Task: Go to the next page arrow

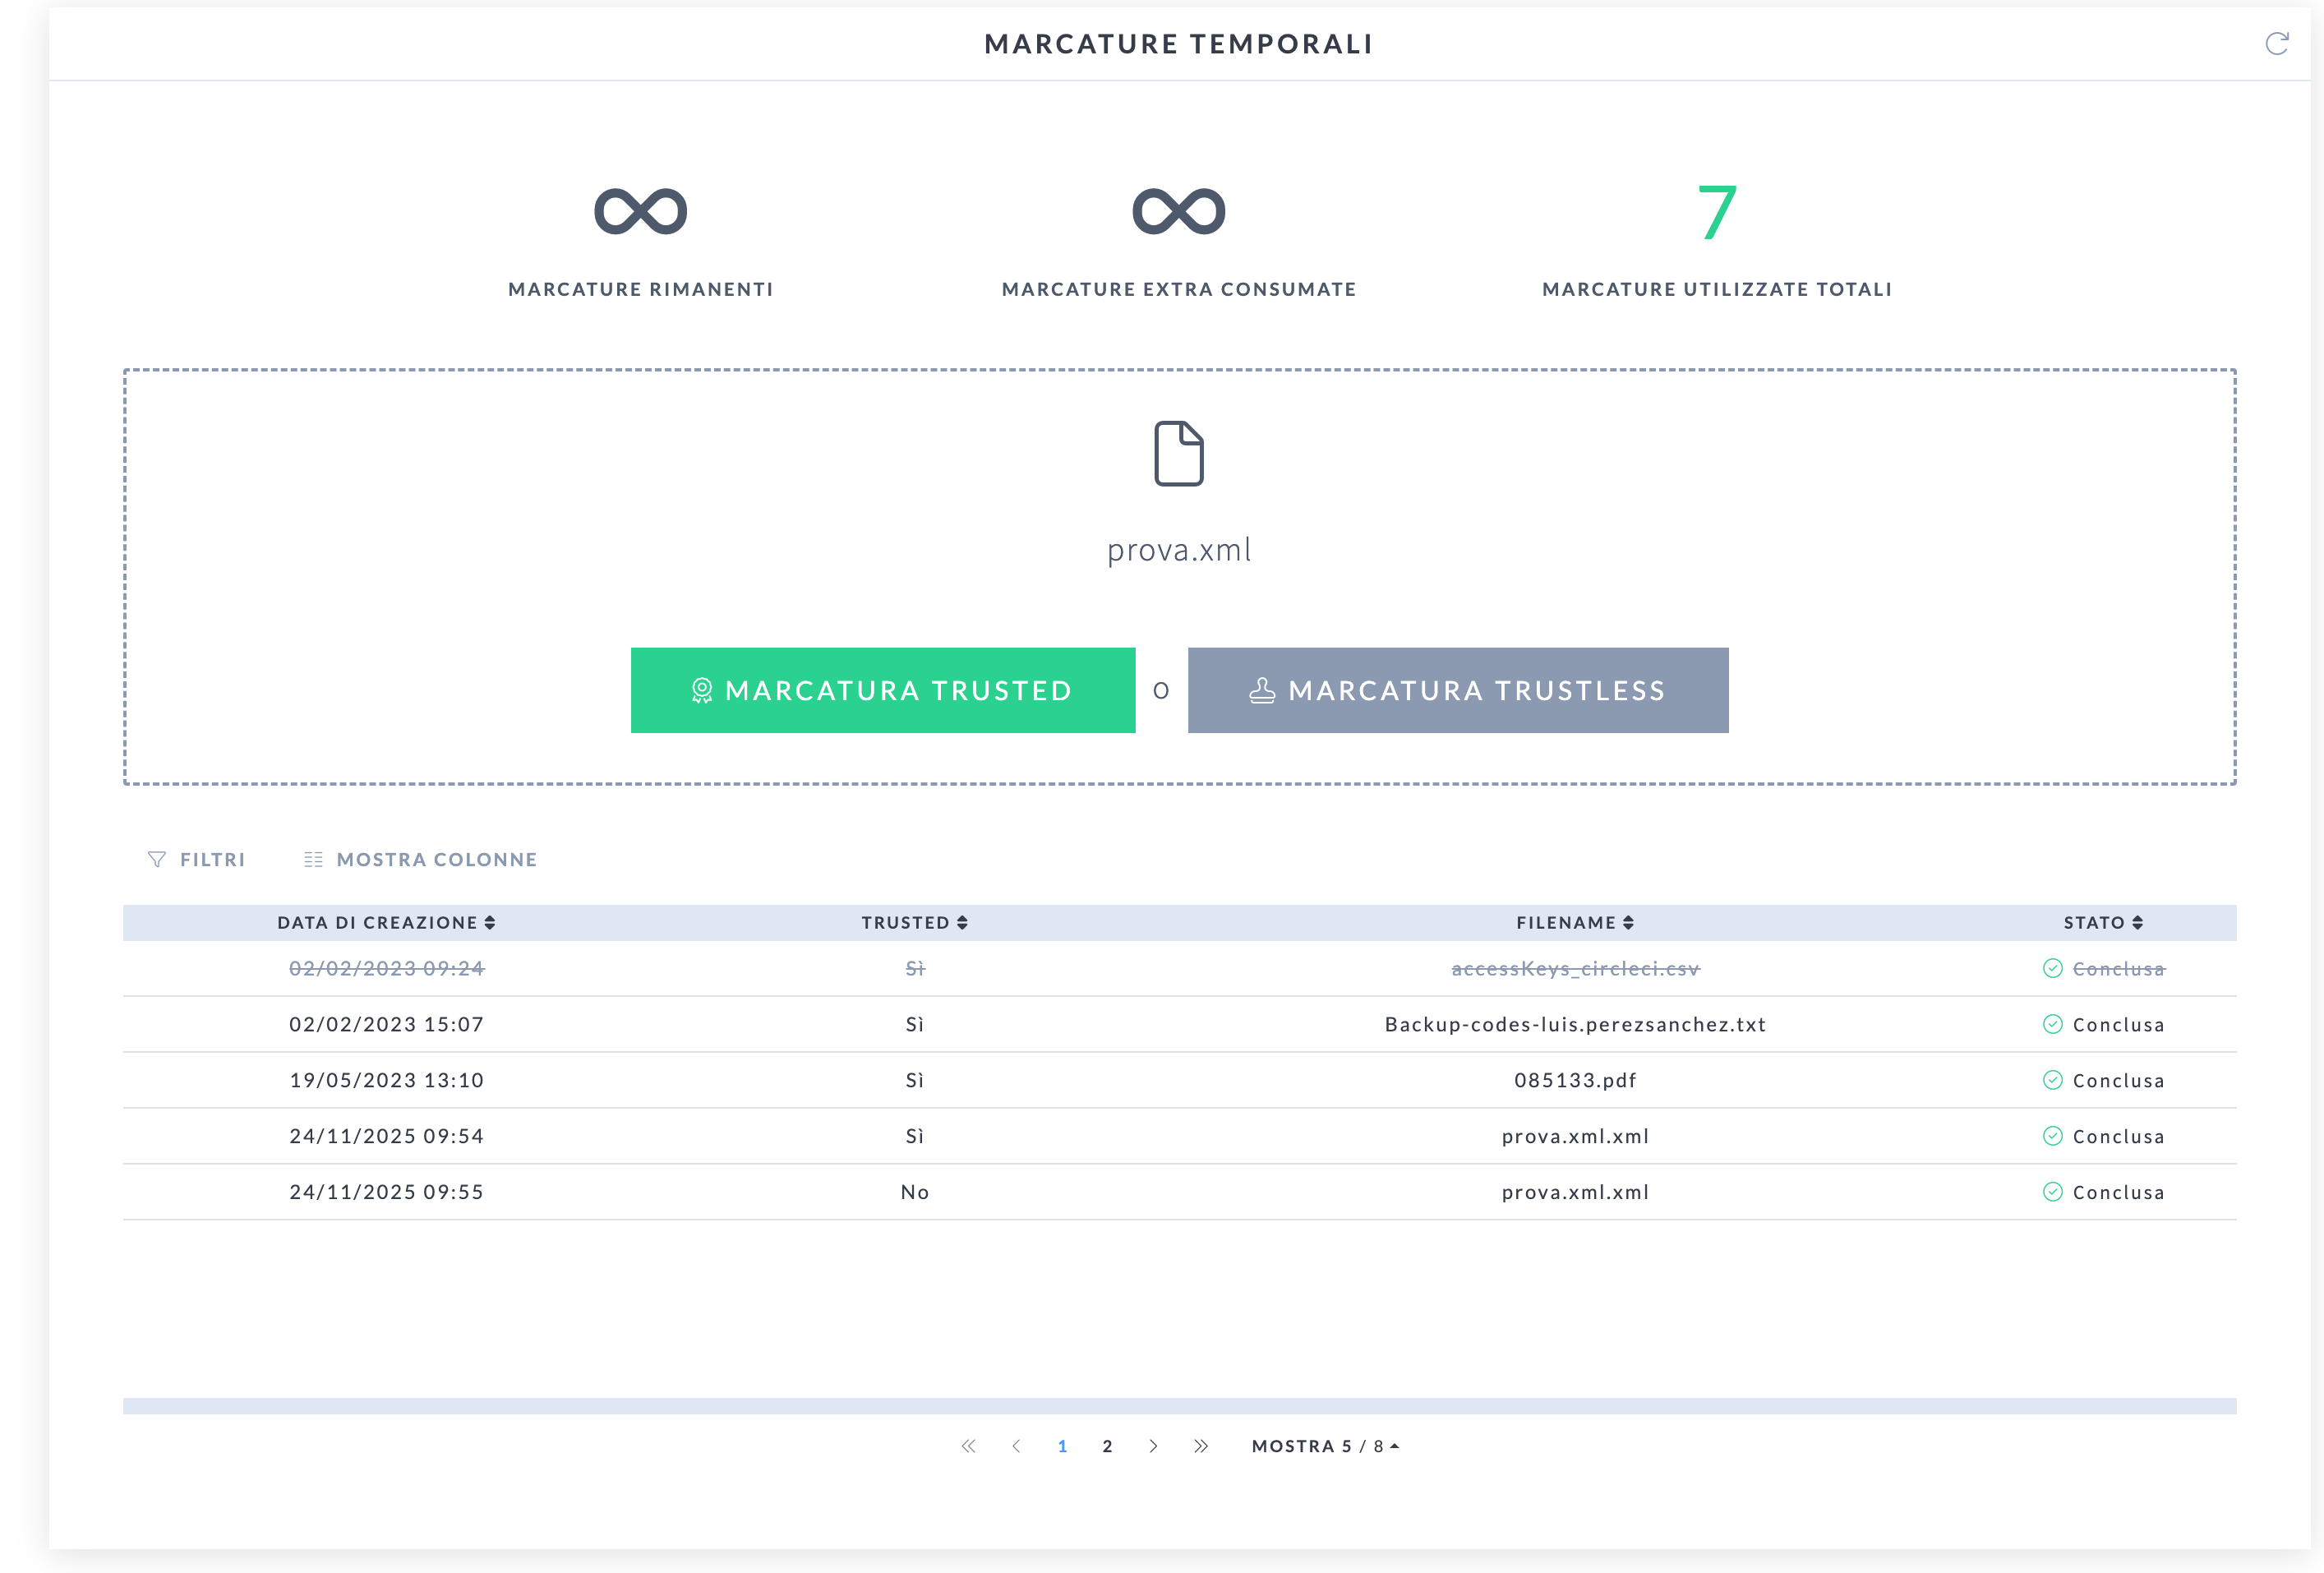Action: pyautogui.click(x=1154, y=1446)
